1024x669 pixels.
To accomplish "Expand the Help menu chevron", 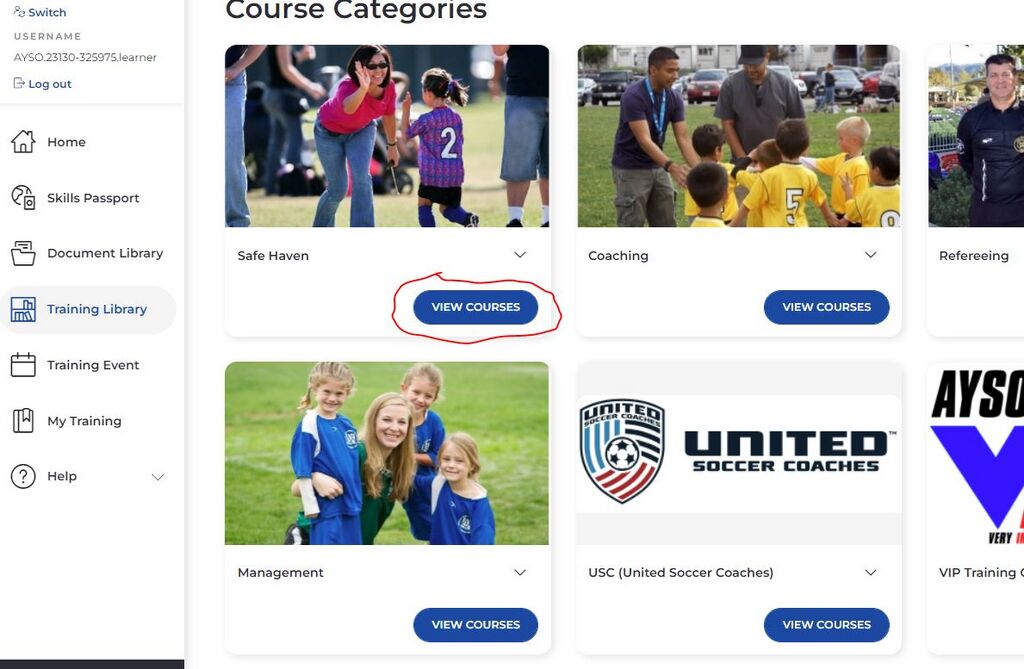I will (x=157, y=477).
